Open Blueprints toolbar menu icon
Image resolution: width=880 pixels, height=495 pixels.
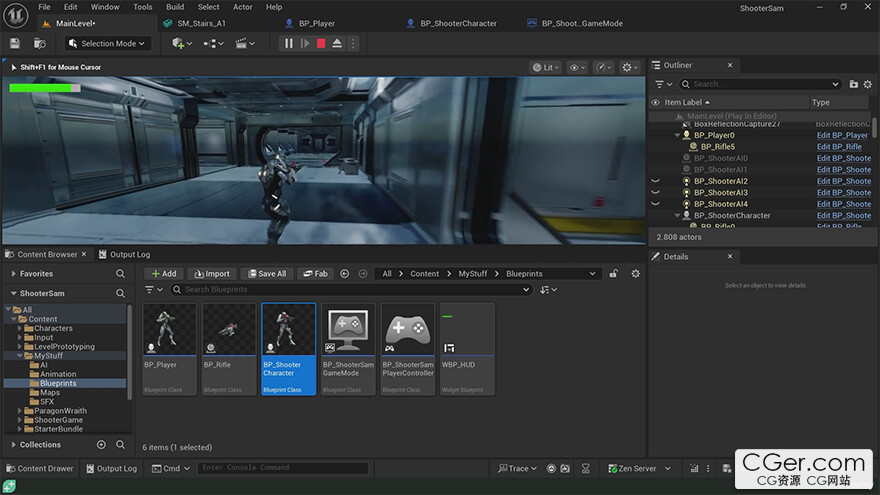[x=213, y=43]
